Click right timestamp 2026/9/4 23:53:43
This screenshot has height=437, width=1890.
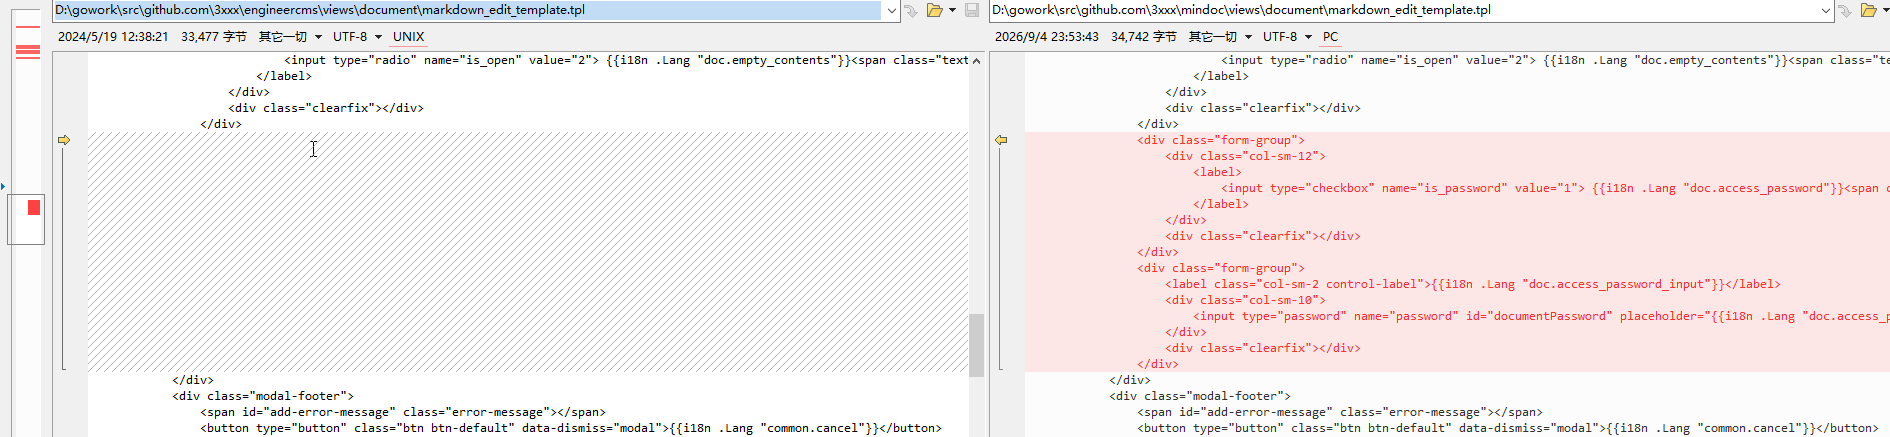tap(1047, 37)
